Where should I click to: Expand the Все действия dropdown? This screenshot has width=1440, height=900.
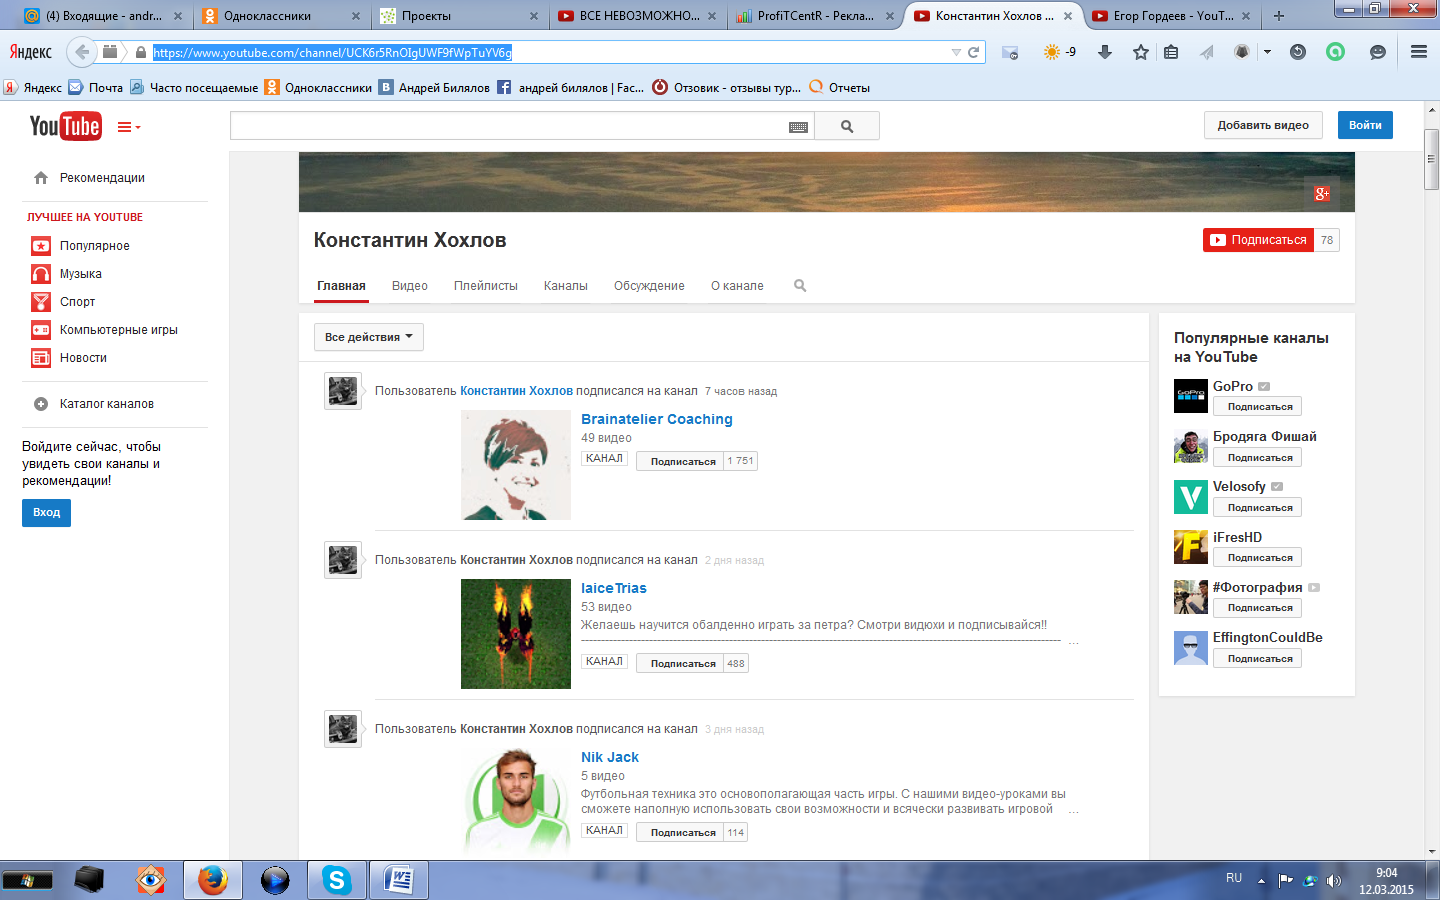(369, 337)
